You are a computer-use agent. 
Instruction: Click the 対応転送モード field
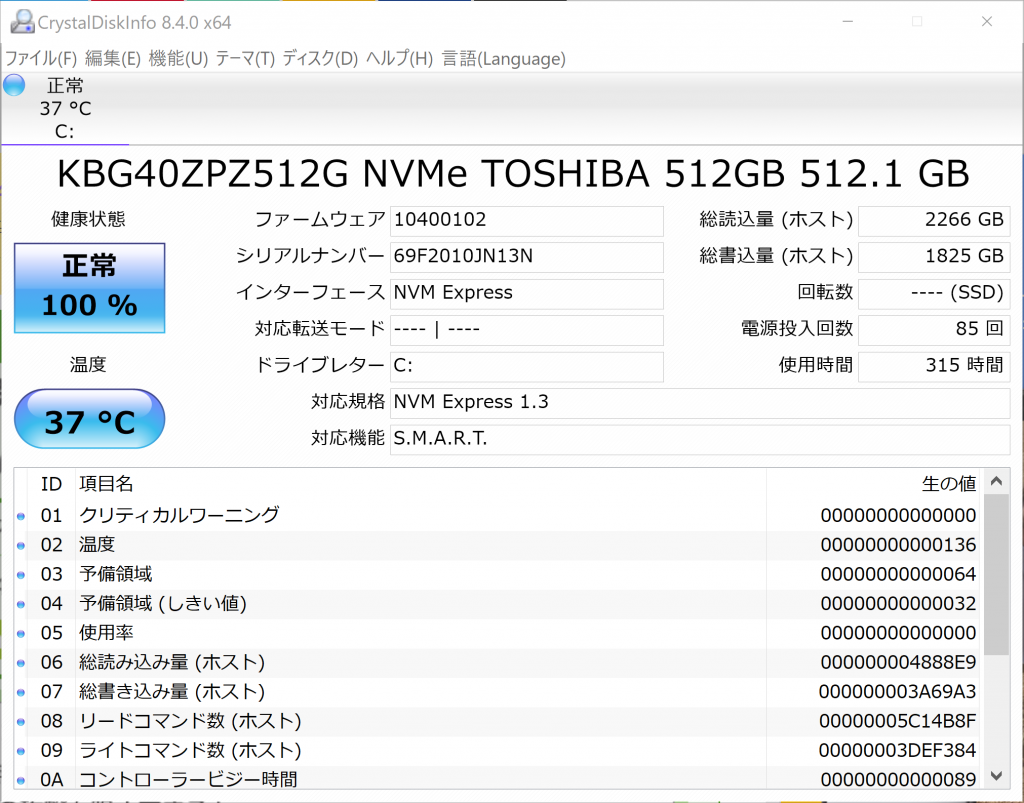(x=527, y=330)
